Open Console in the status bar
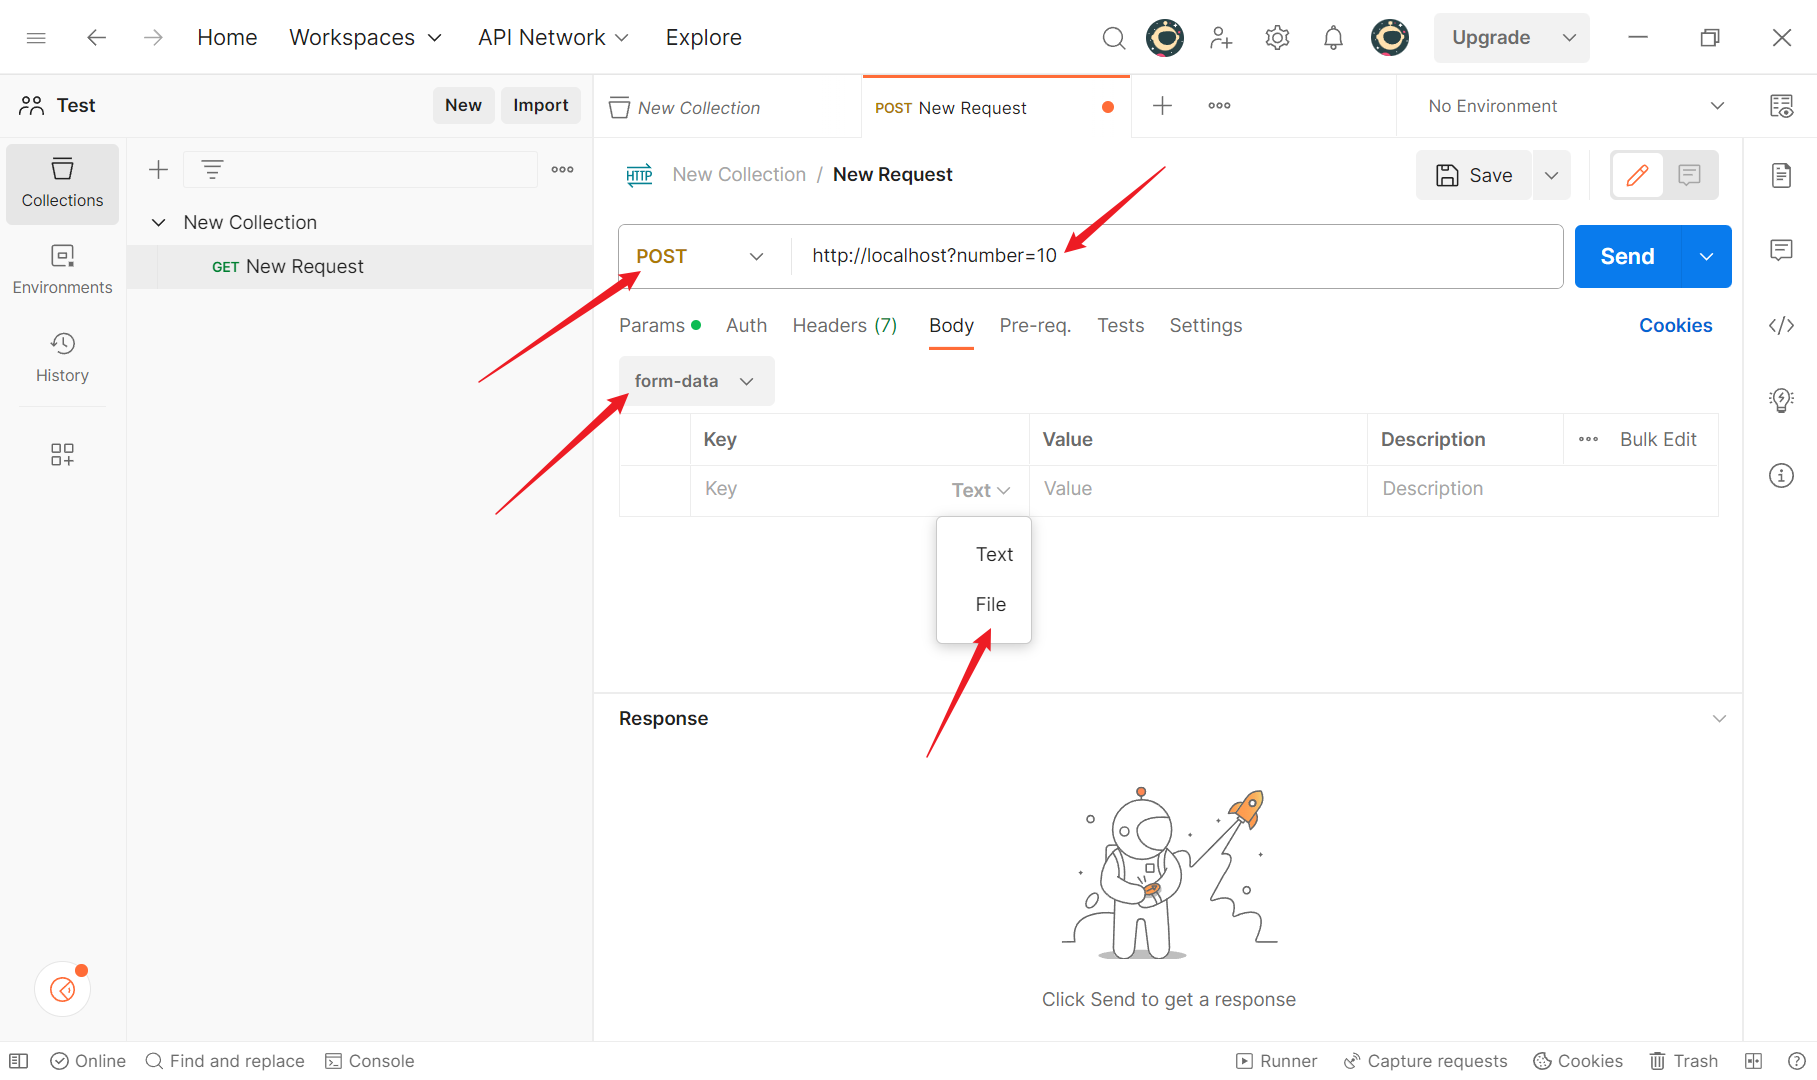Screen dimensions: 1817x1080 [370, 1061]
